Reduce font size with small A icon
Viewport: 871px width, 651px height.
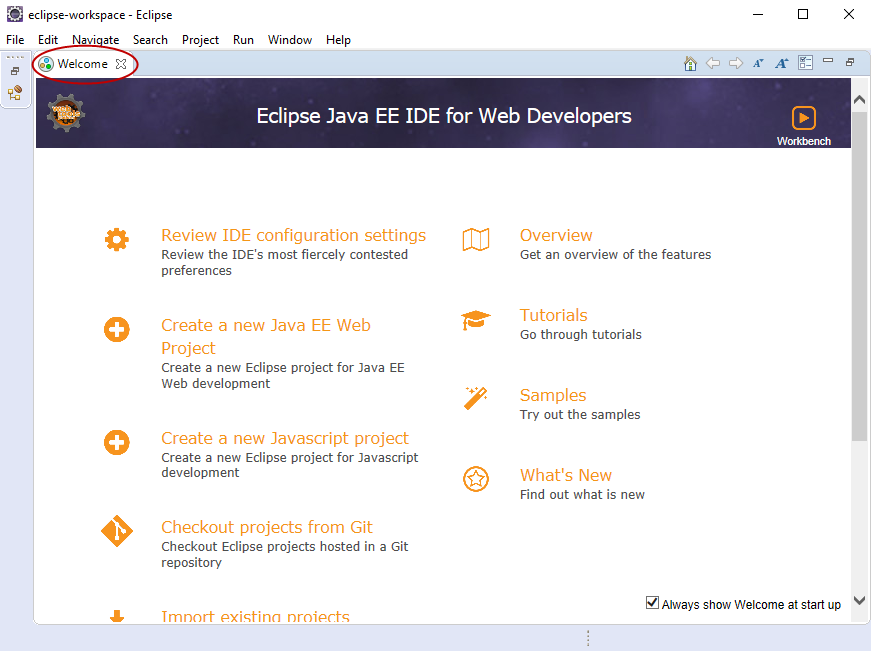pyautogui.click(x=758, y=63)
